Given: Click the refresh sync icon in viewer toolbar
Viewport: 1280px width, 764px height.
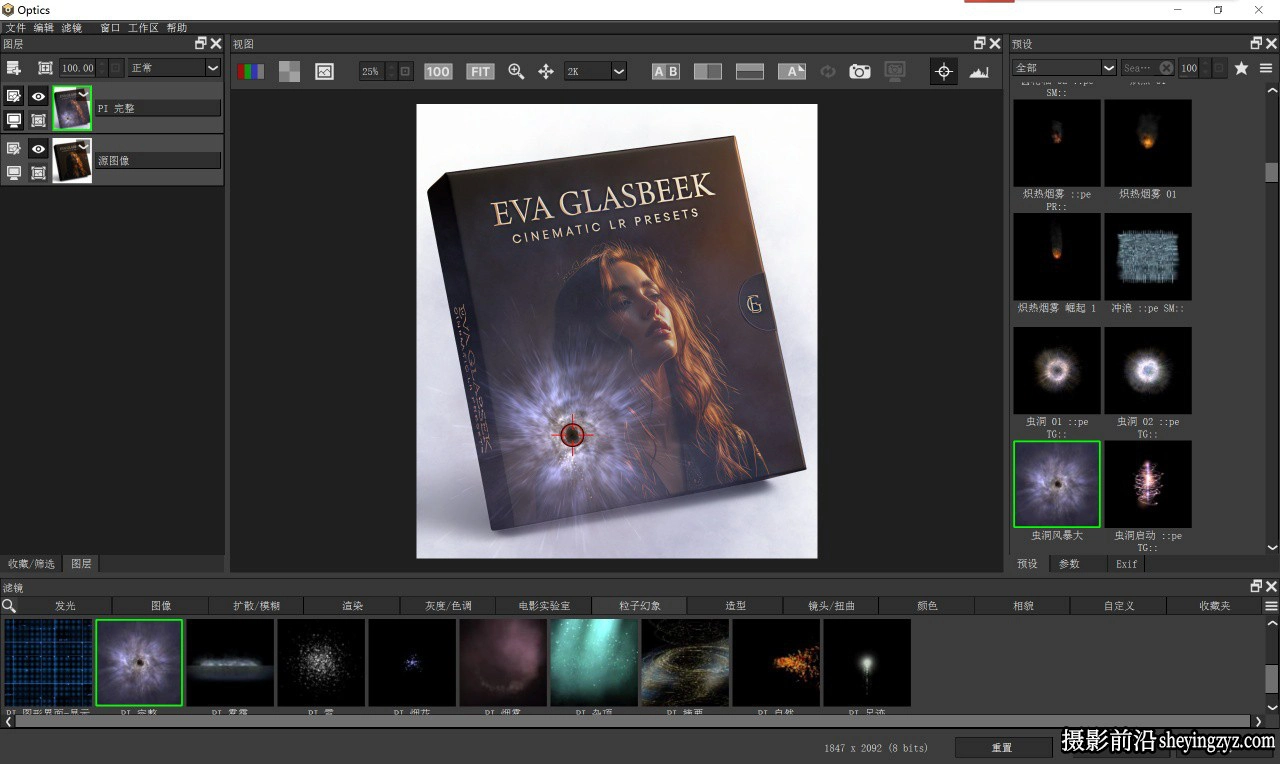Looking at the screenshot, I should tap(828, 71).
